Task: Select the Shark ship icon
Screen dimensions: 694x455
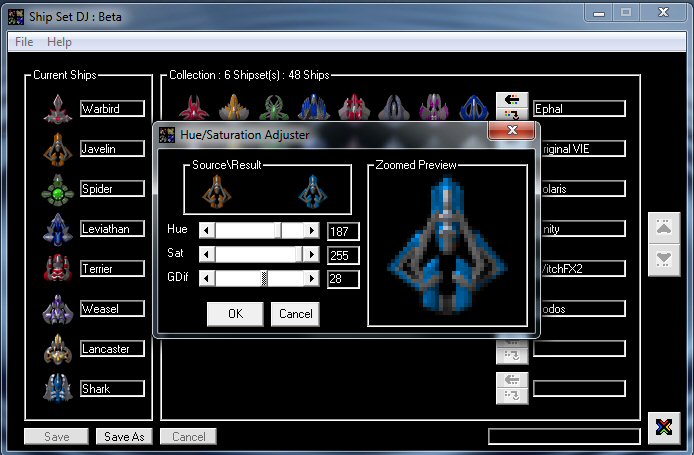Action: pyautogui.click(x=58, y=388)
